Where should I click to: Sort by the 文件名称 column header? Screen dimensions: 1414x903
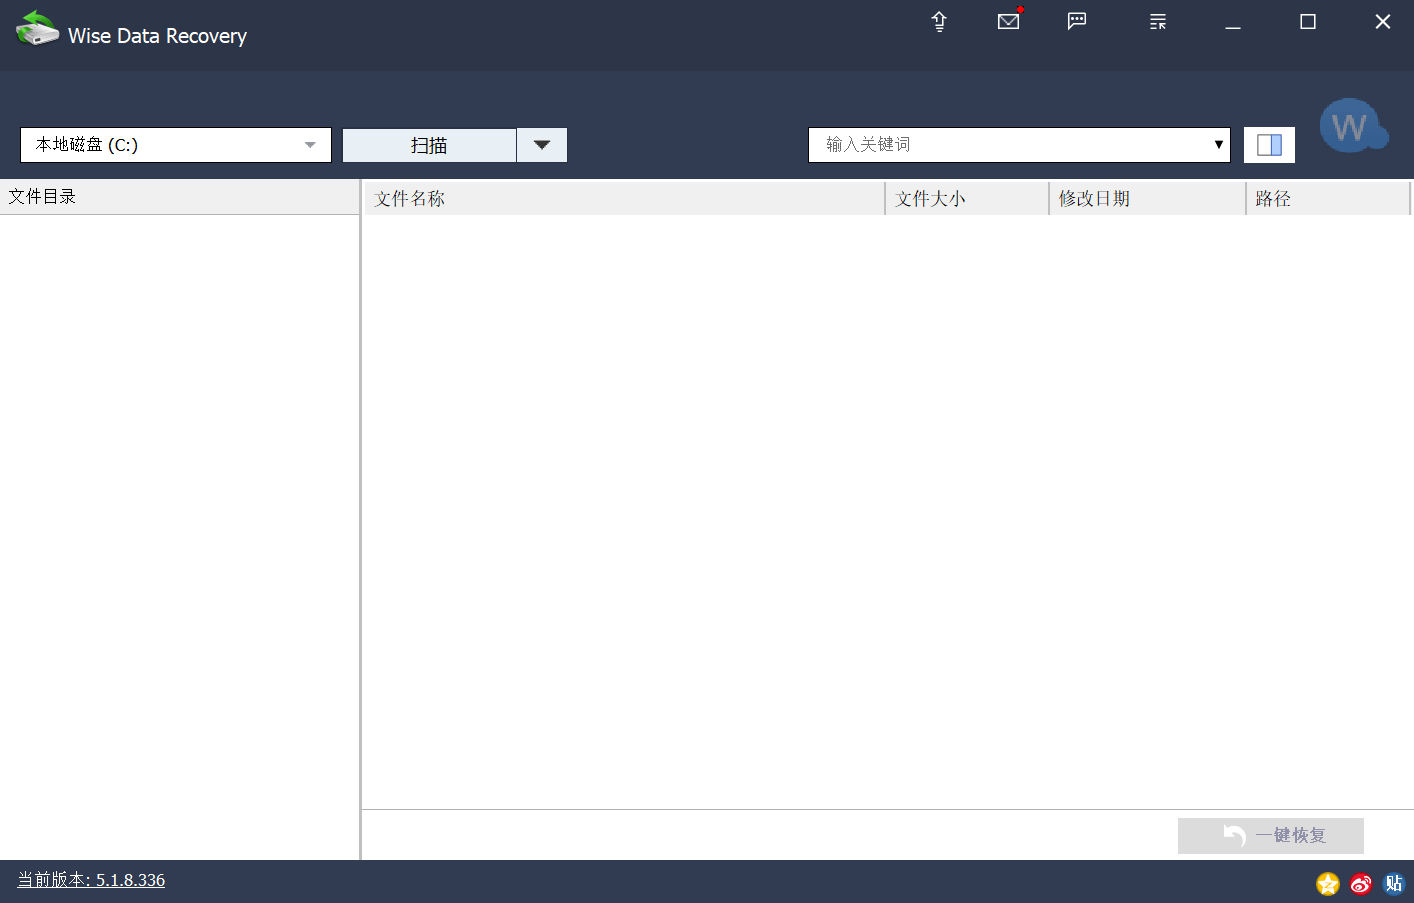point(623,199)
